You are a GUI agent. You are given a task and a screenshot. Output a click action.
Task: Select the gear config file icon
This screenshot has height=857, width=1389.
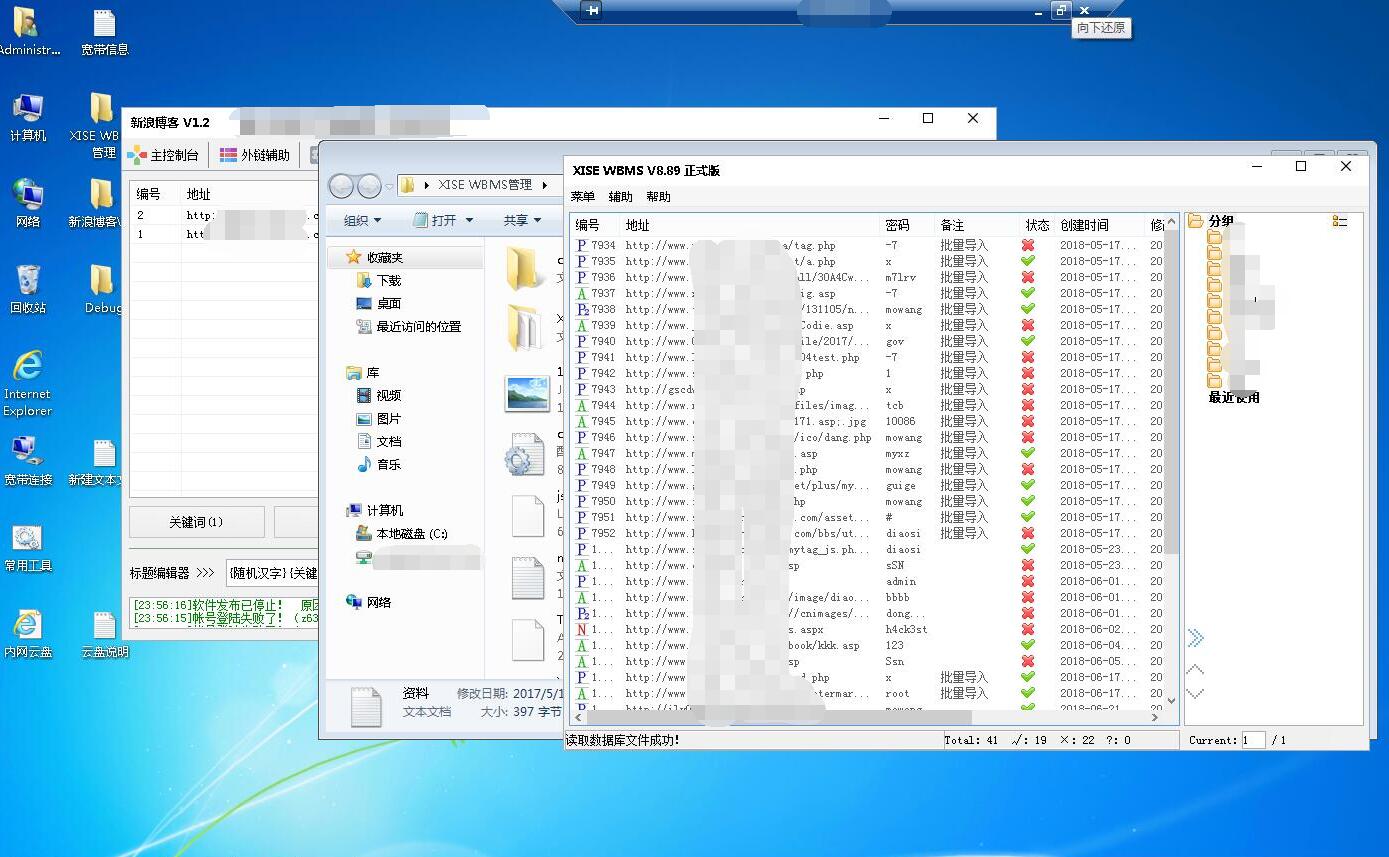click(525, 456)
